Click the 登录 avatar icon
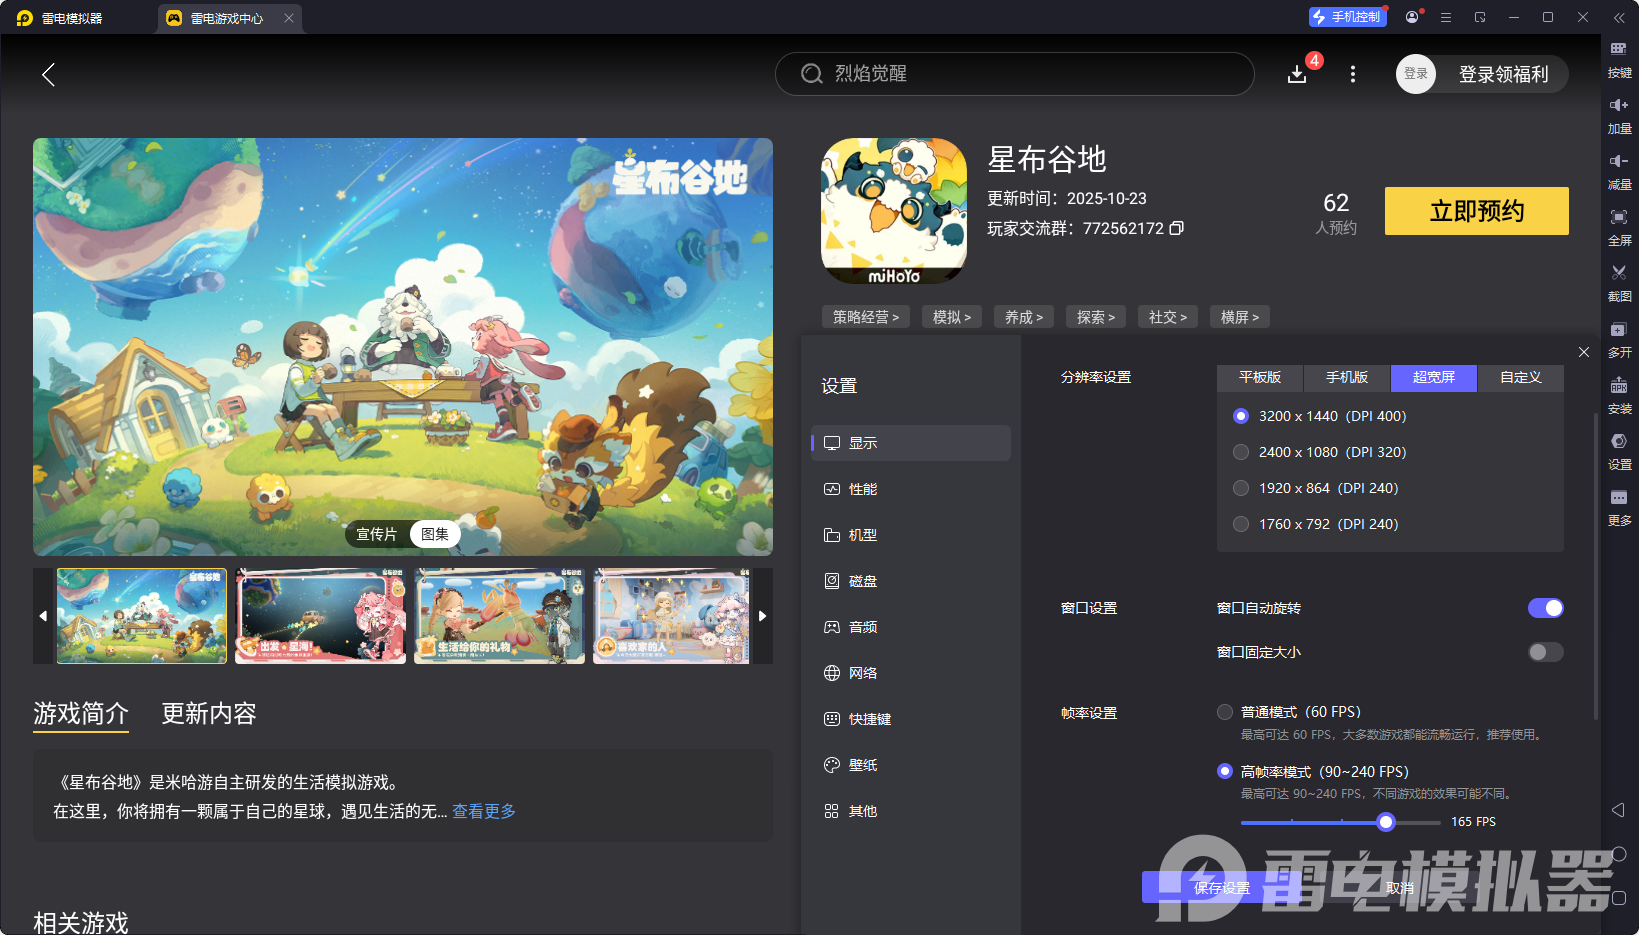This screenshot has height=935, width=1639. pos(1416,74)
